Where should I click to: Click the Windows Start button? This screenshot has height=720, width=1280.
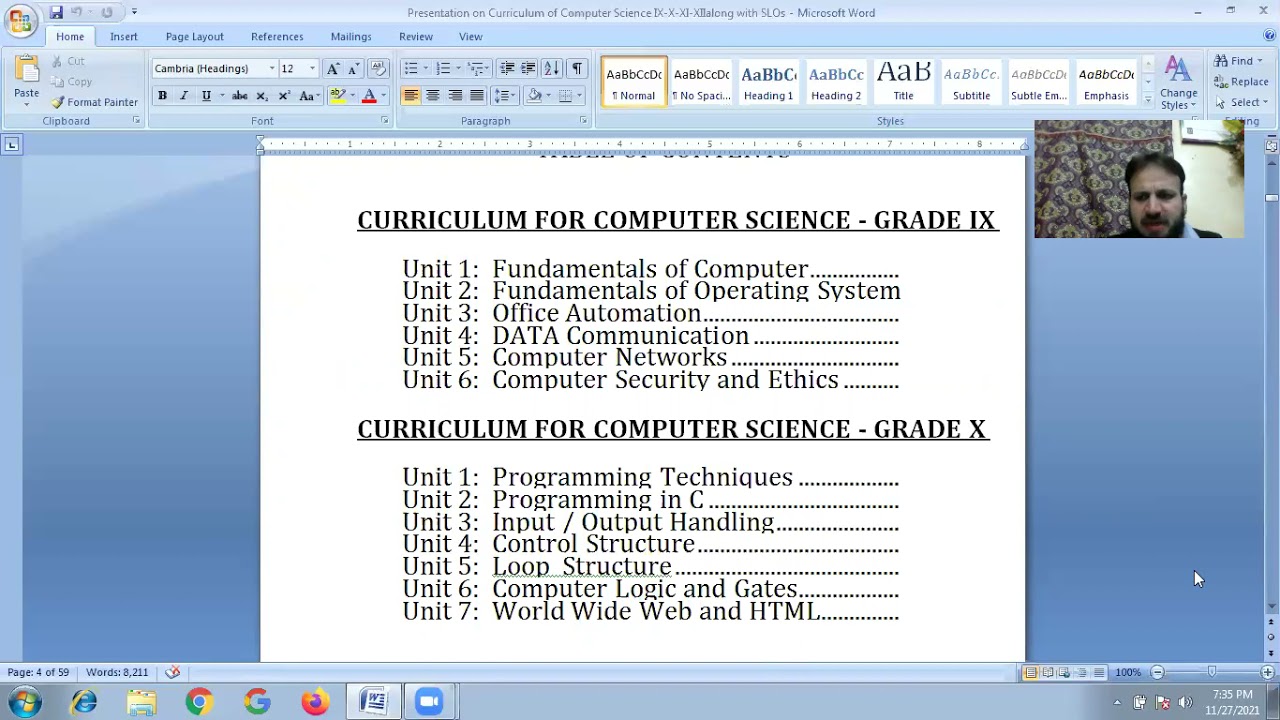click(25, 702)
